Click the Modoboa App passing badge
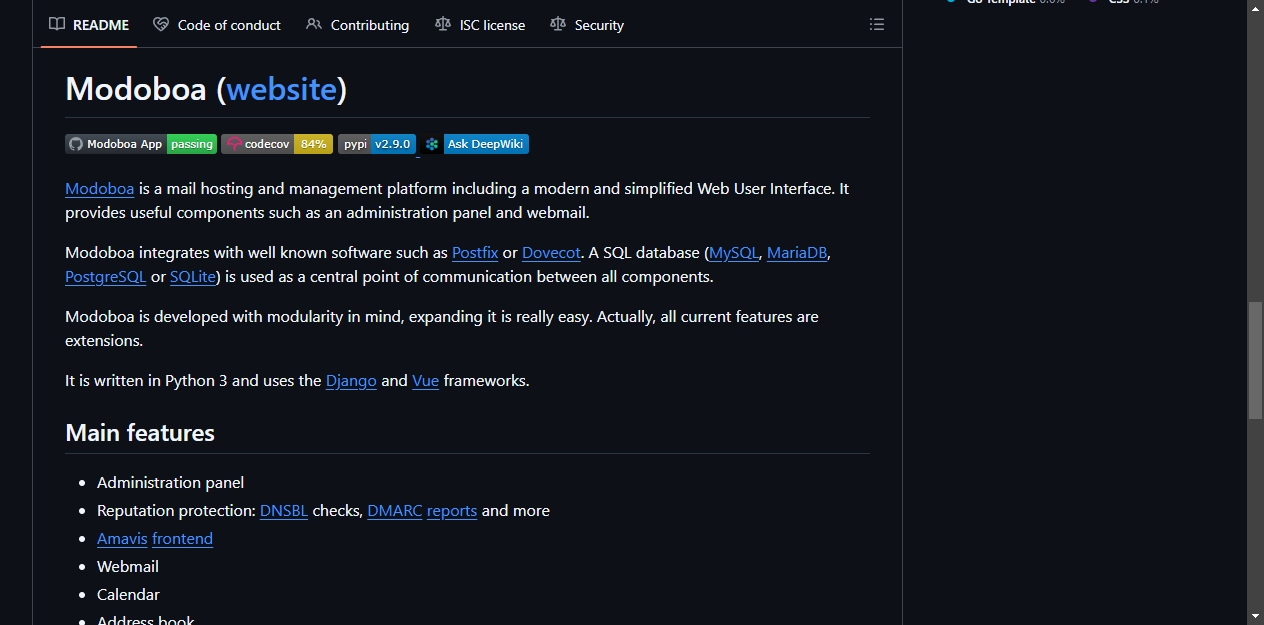Viewport: 1264px width, 625px height. pyautogui.click(x=141, y=144)
